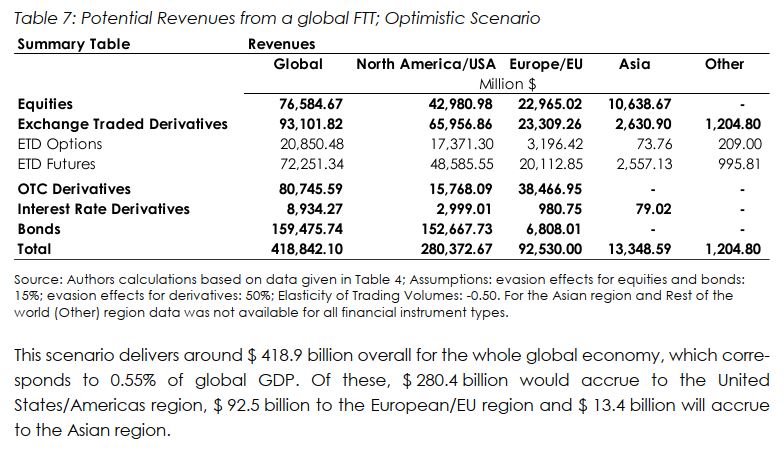
Task: Click the Bonds North America value 152,667.73
Action: pos(459,229)
